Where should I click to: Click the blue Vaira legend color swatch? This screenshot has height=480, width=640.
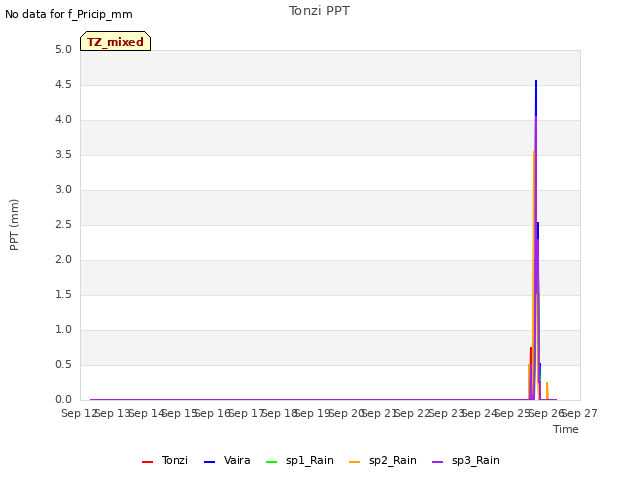209,462
